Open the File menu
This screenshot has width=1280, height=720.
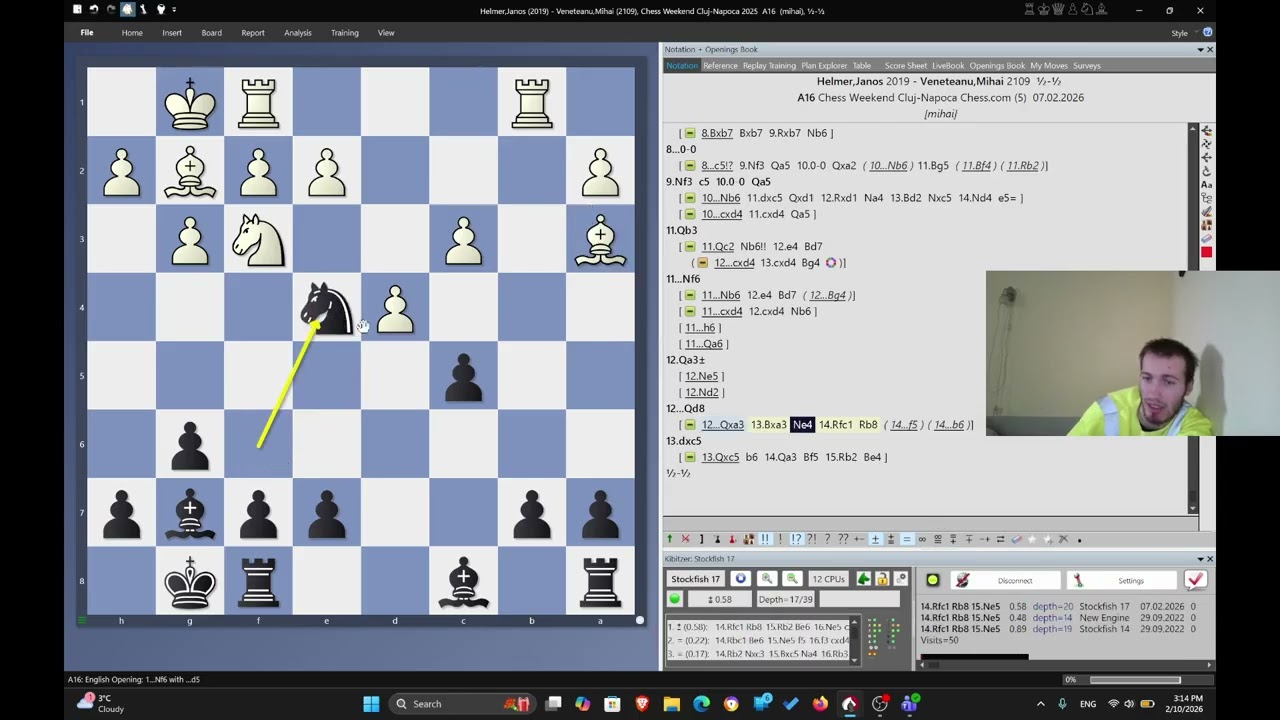pos(87,32)
